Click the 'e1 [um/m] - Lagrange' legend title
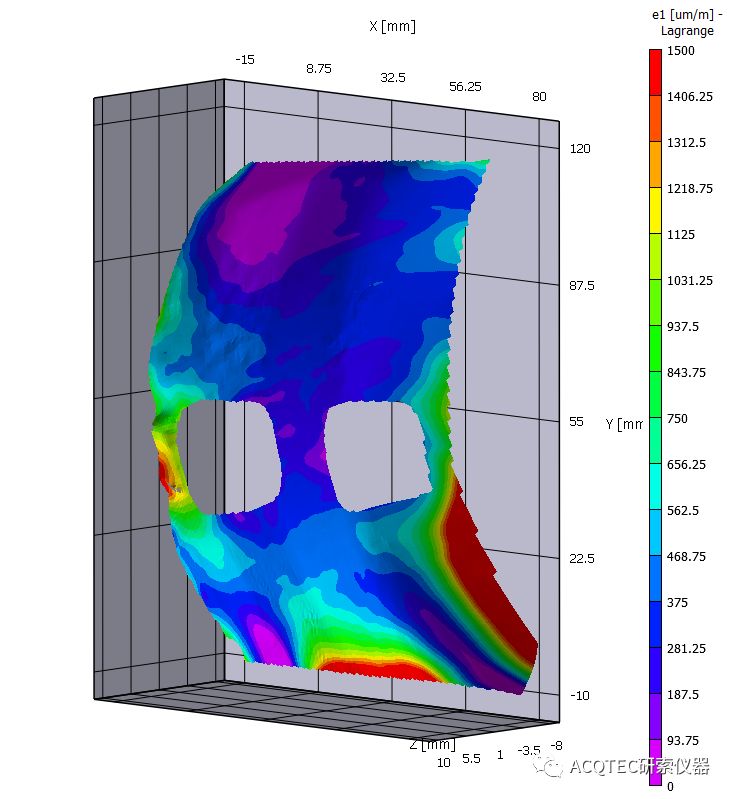This screenshot has width=733, height=799. 687,23
